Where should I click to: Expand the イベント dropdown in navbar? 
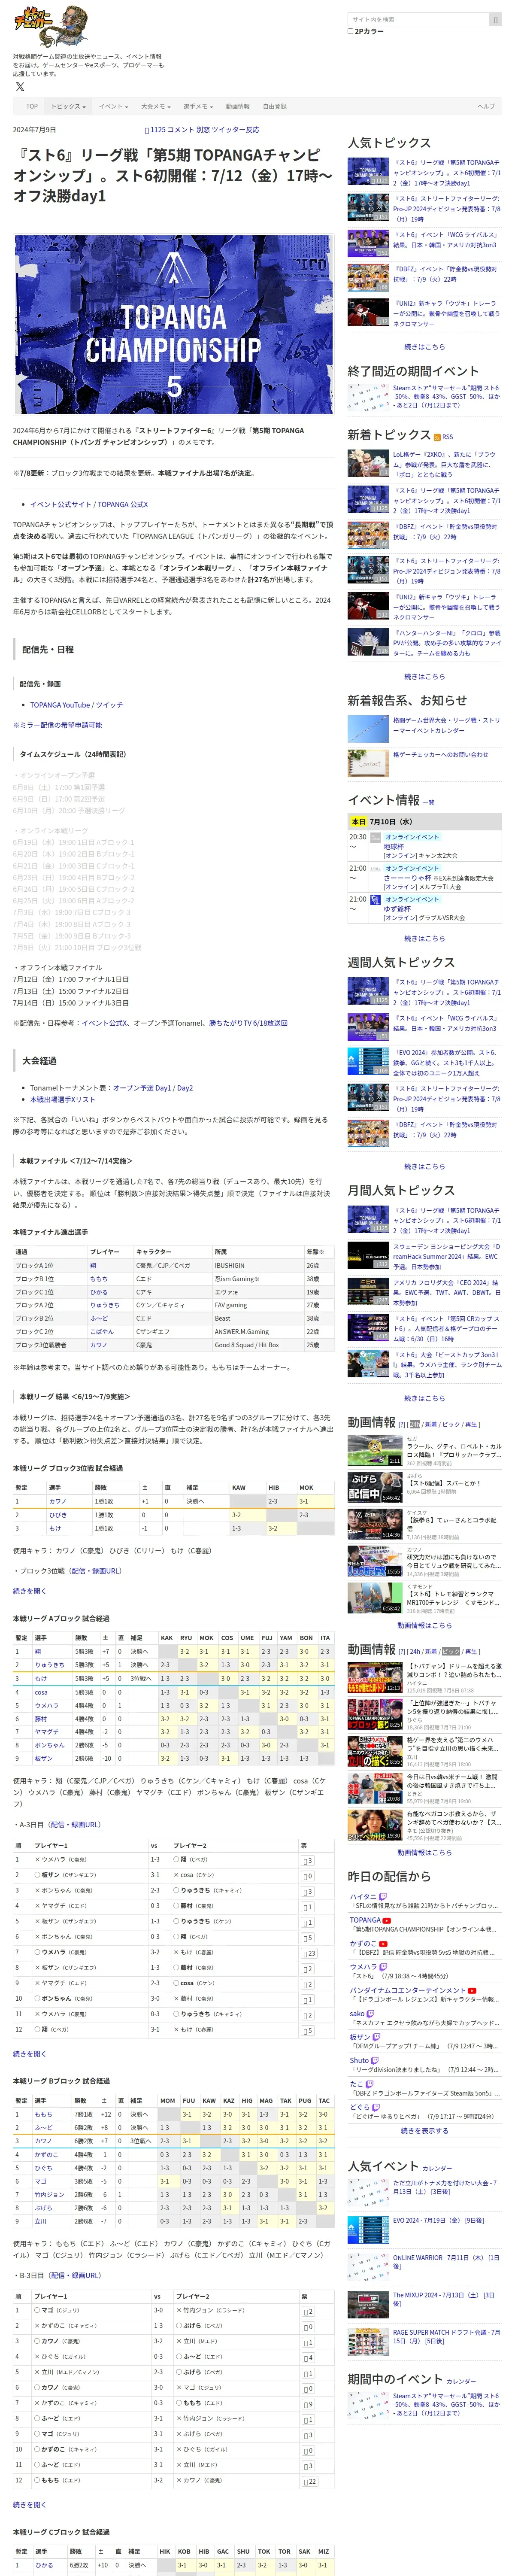pos(113,106)
